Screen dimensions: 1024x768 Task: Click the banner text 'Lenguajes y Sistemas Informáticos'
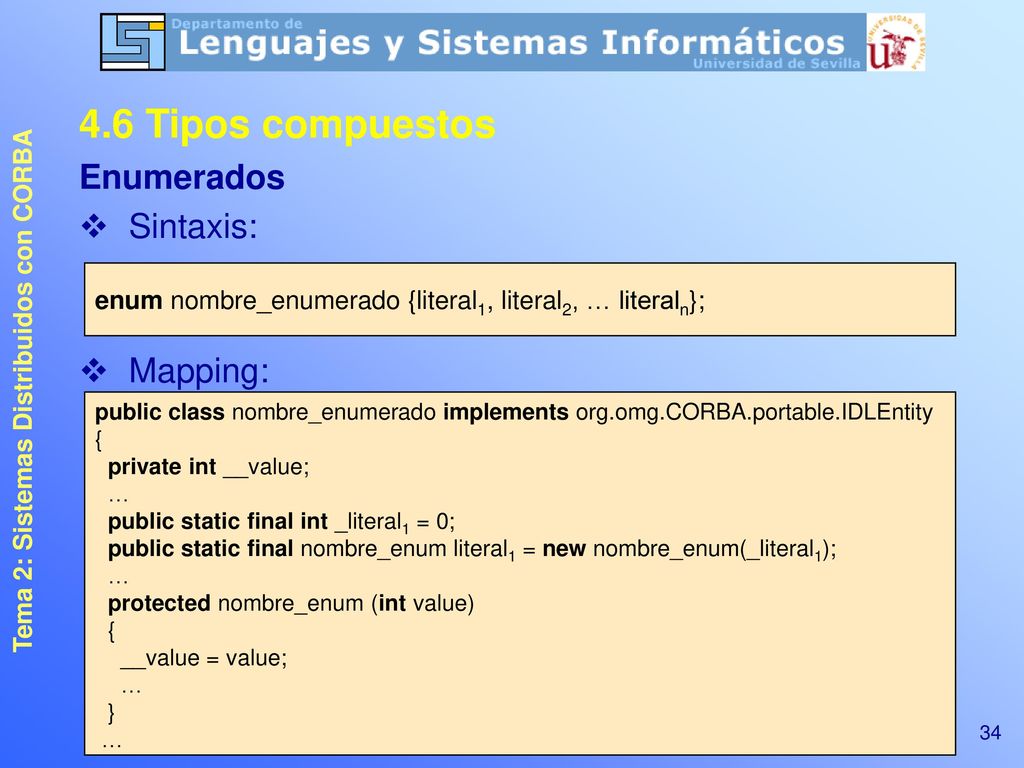511,43
